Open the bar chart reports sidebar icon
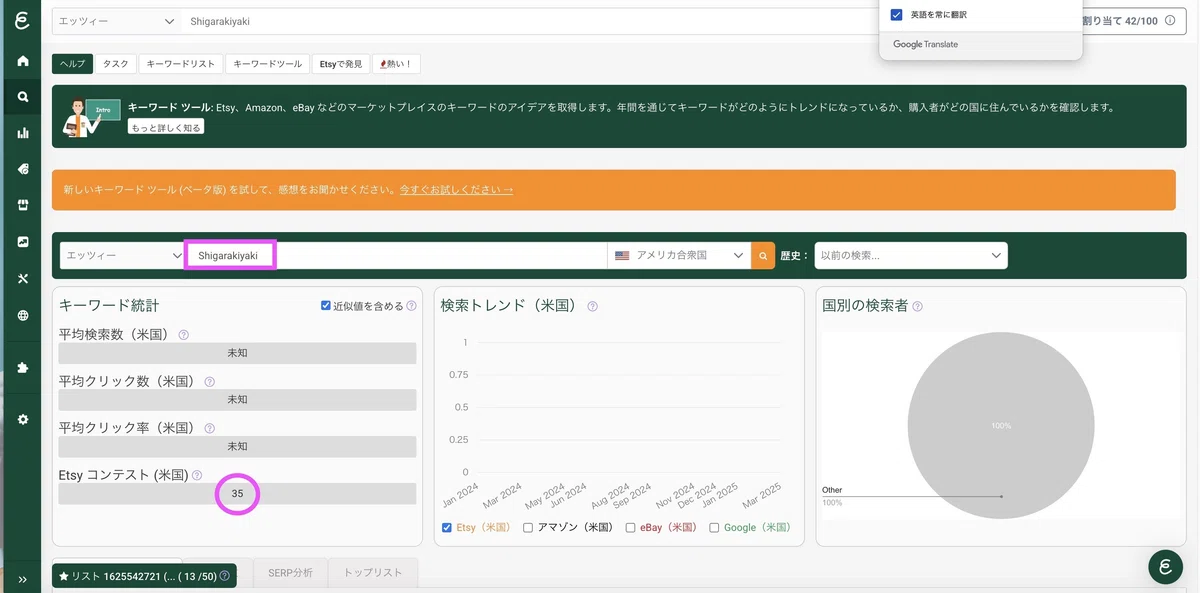 [22, 133]
